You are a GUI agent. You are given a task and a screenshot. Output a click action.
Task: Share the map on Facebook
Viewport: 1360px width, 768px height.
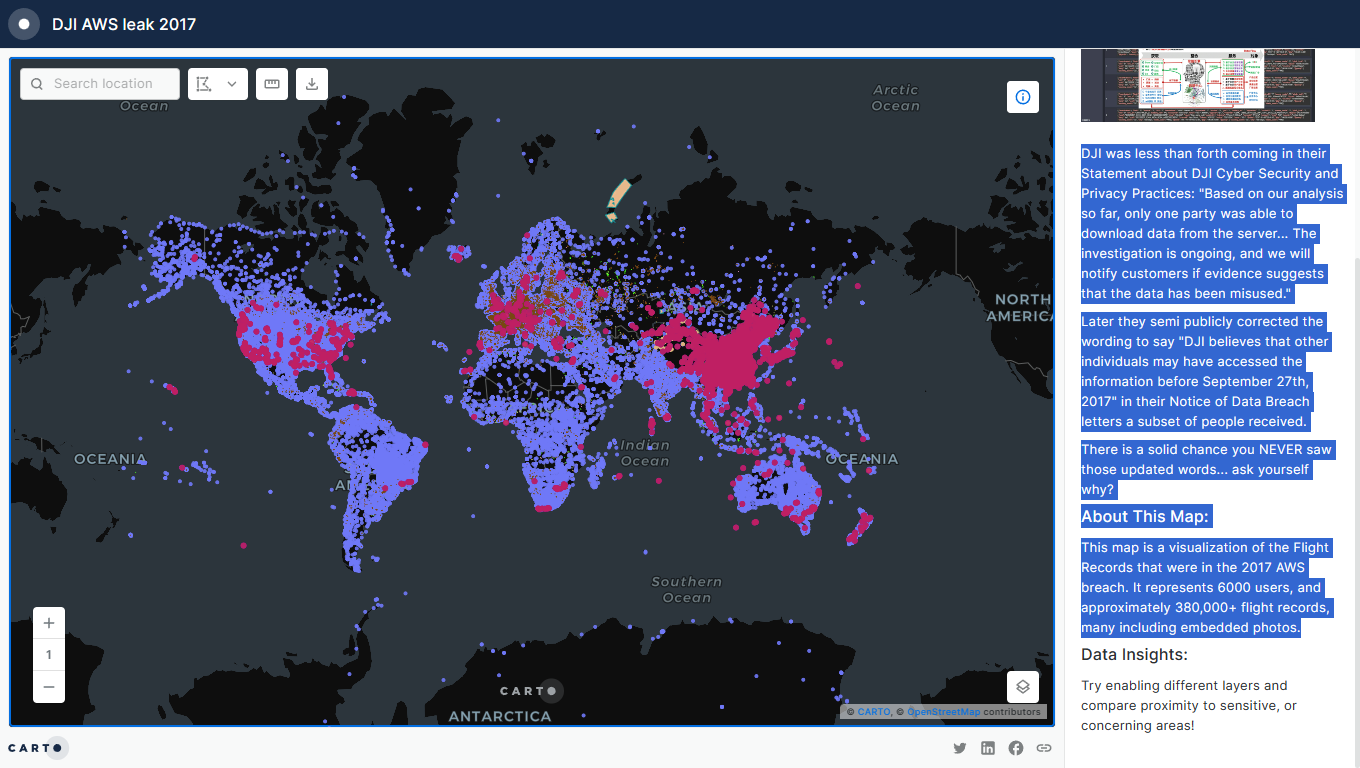click(1016, 748)
